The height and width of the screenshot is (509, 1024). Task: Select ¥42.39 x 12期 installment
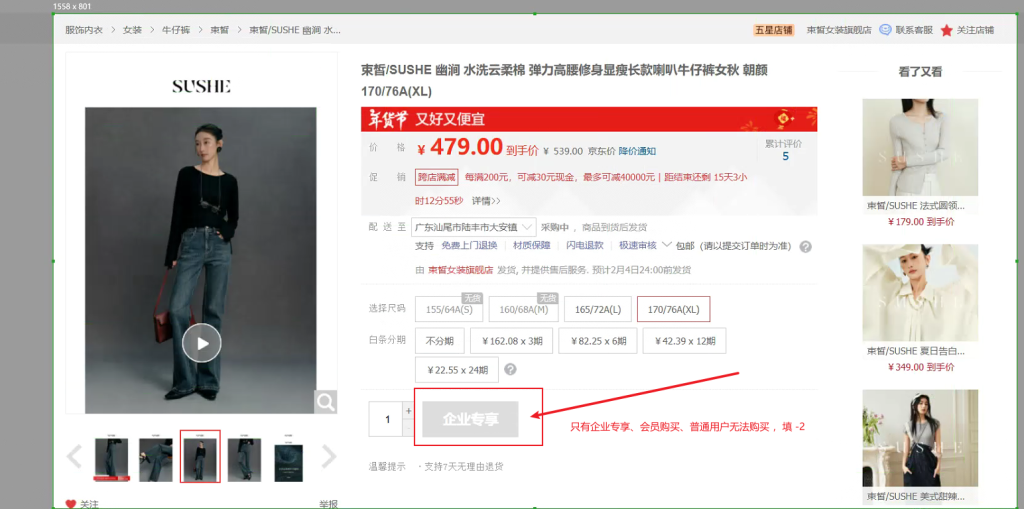(684, 340)
